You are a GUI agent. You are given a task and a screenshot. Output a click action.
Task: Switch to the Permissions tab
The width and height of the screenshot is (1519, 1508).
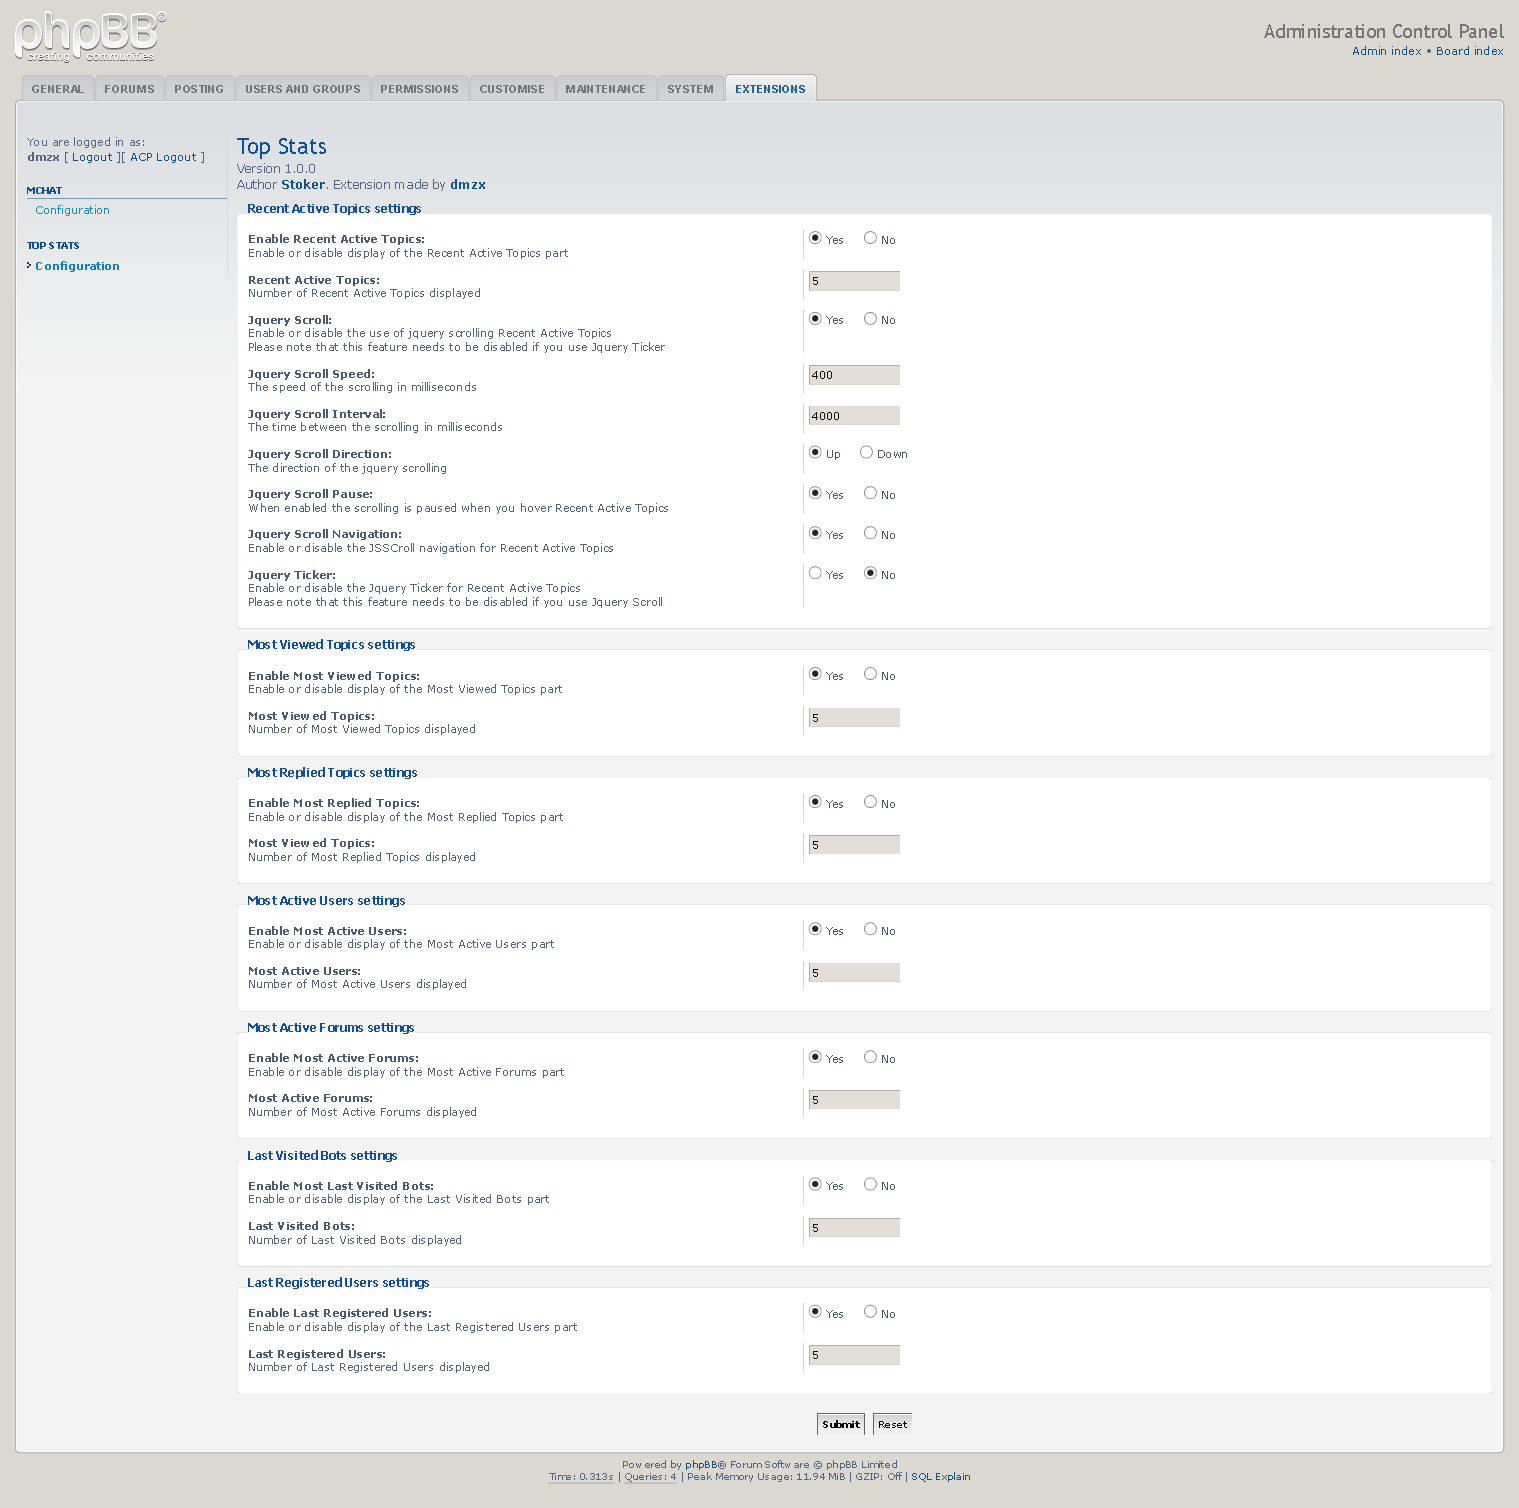point(419,88)
